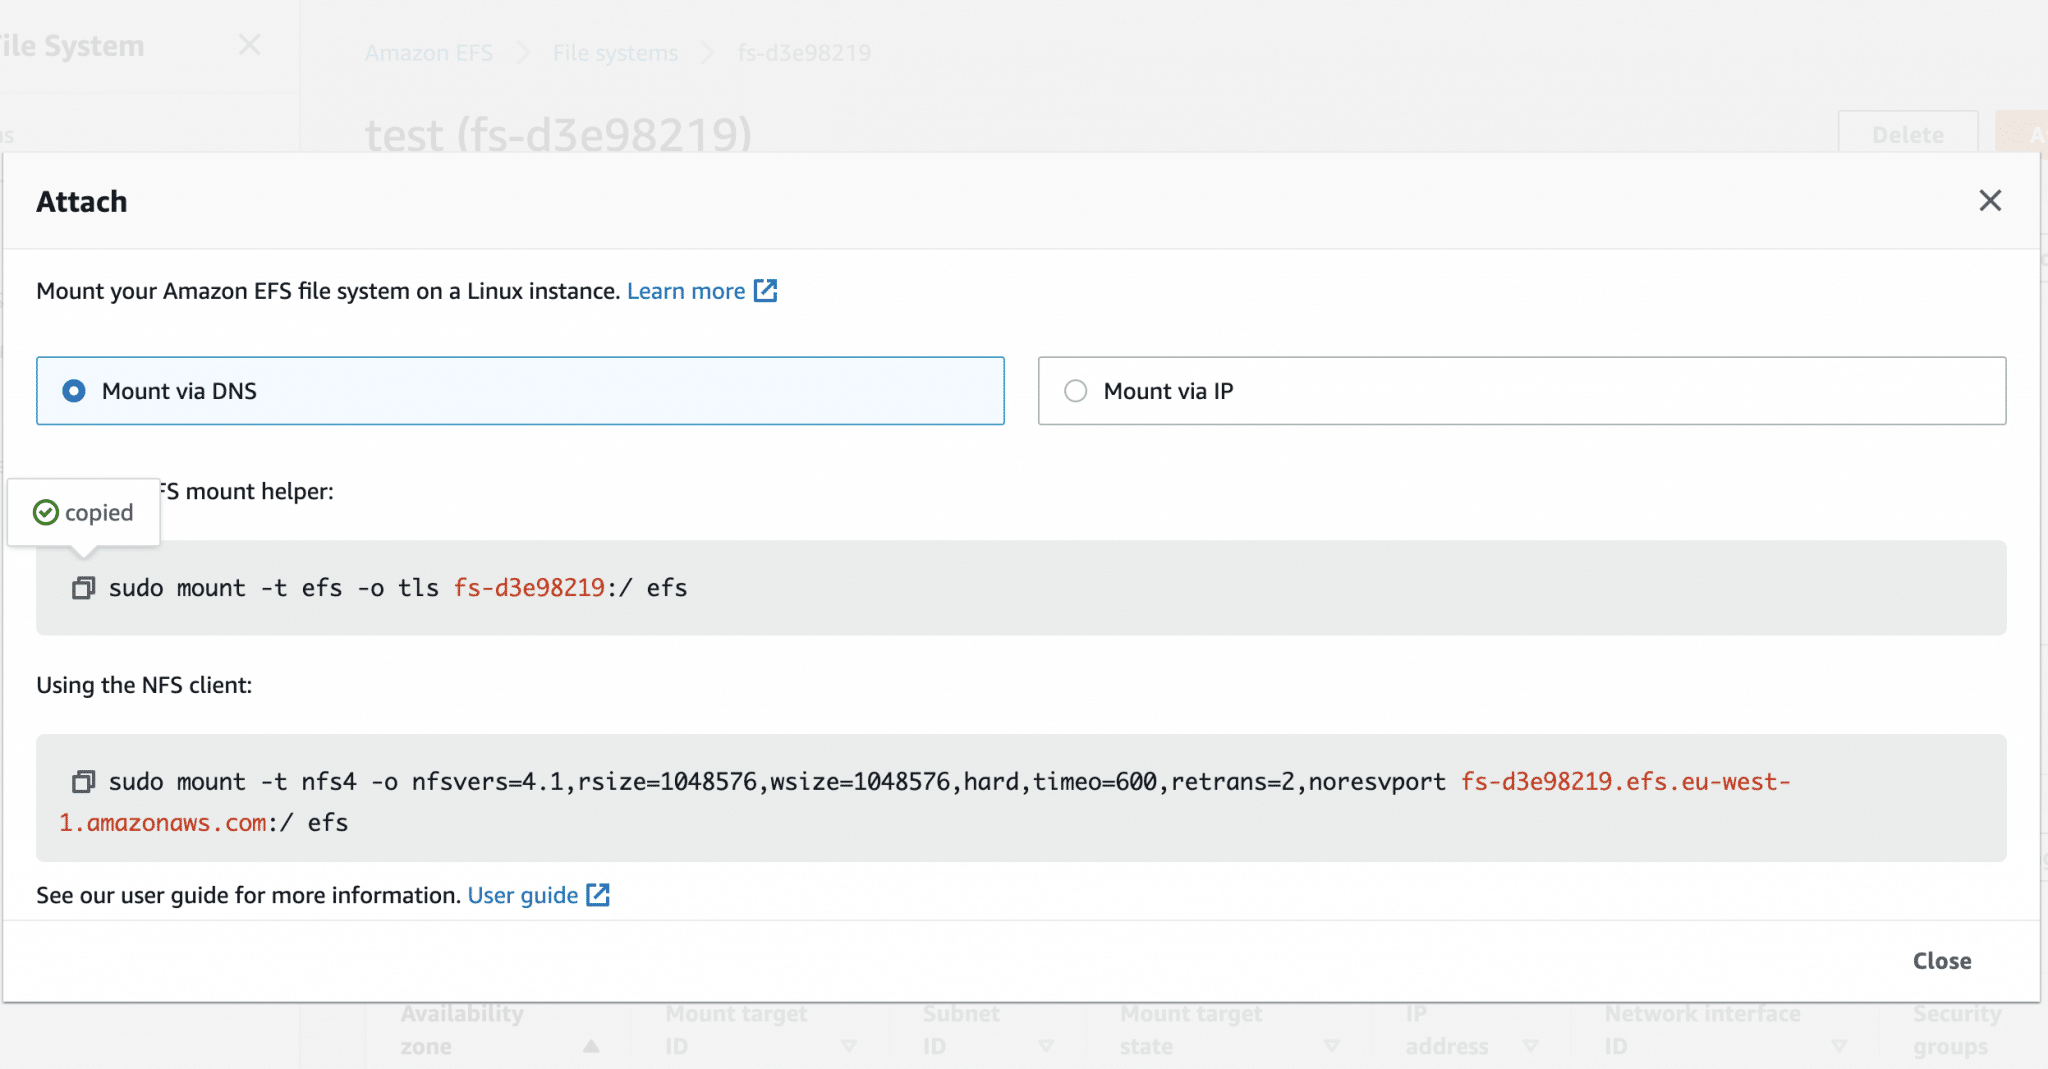Image resolution: width=2048 pixels, height=1069 pixels.
Task: Click external link icon beside Learn more
Action: tap(765, 291)
